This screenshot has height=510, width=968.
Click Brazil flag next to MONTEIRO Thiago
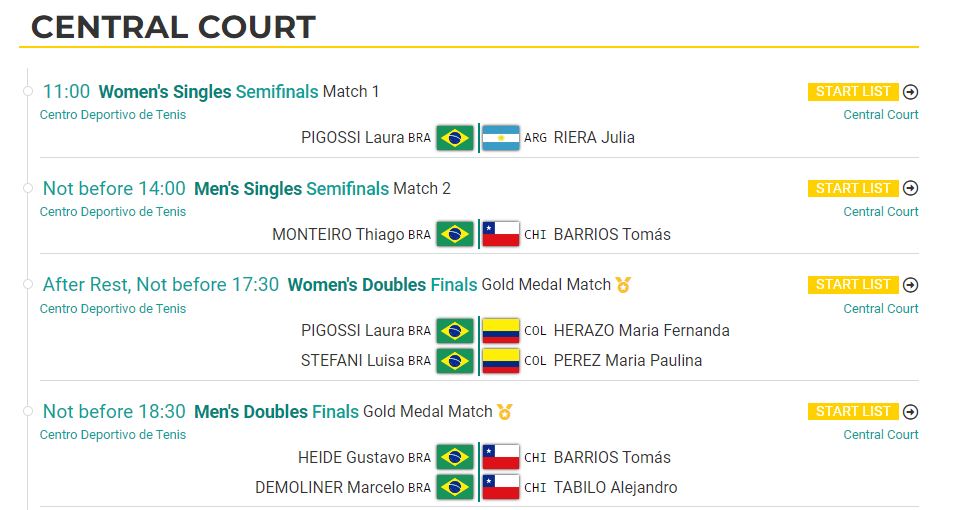point(454,235)
